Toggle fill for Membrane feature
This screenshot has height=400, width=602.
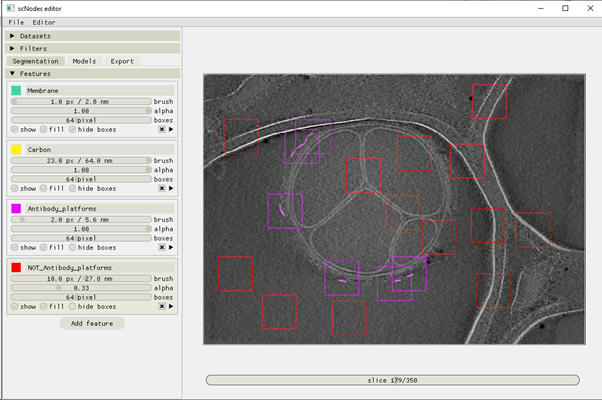43,129
